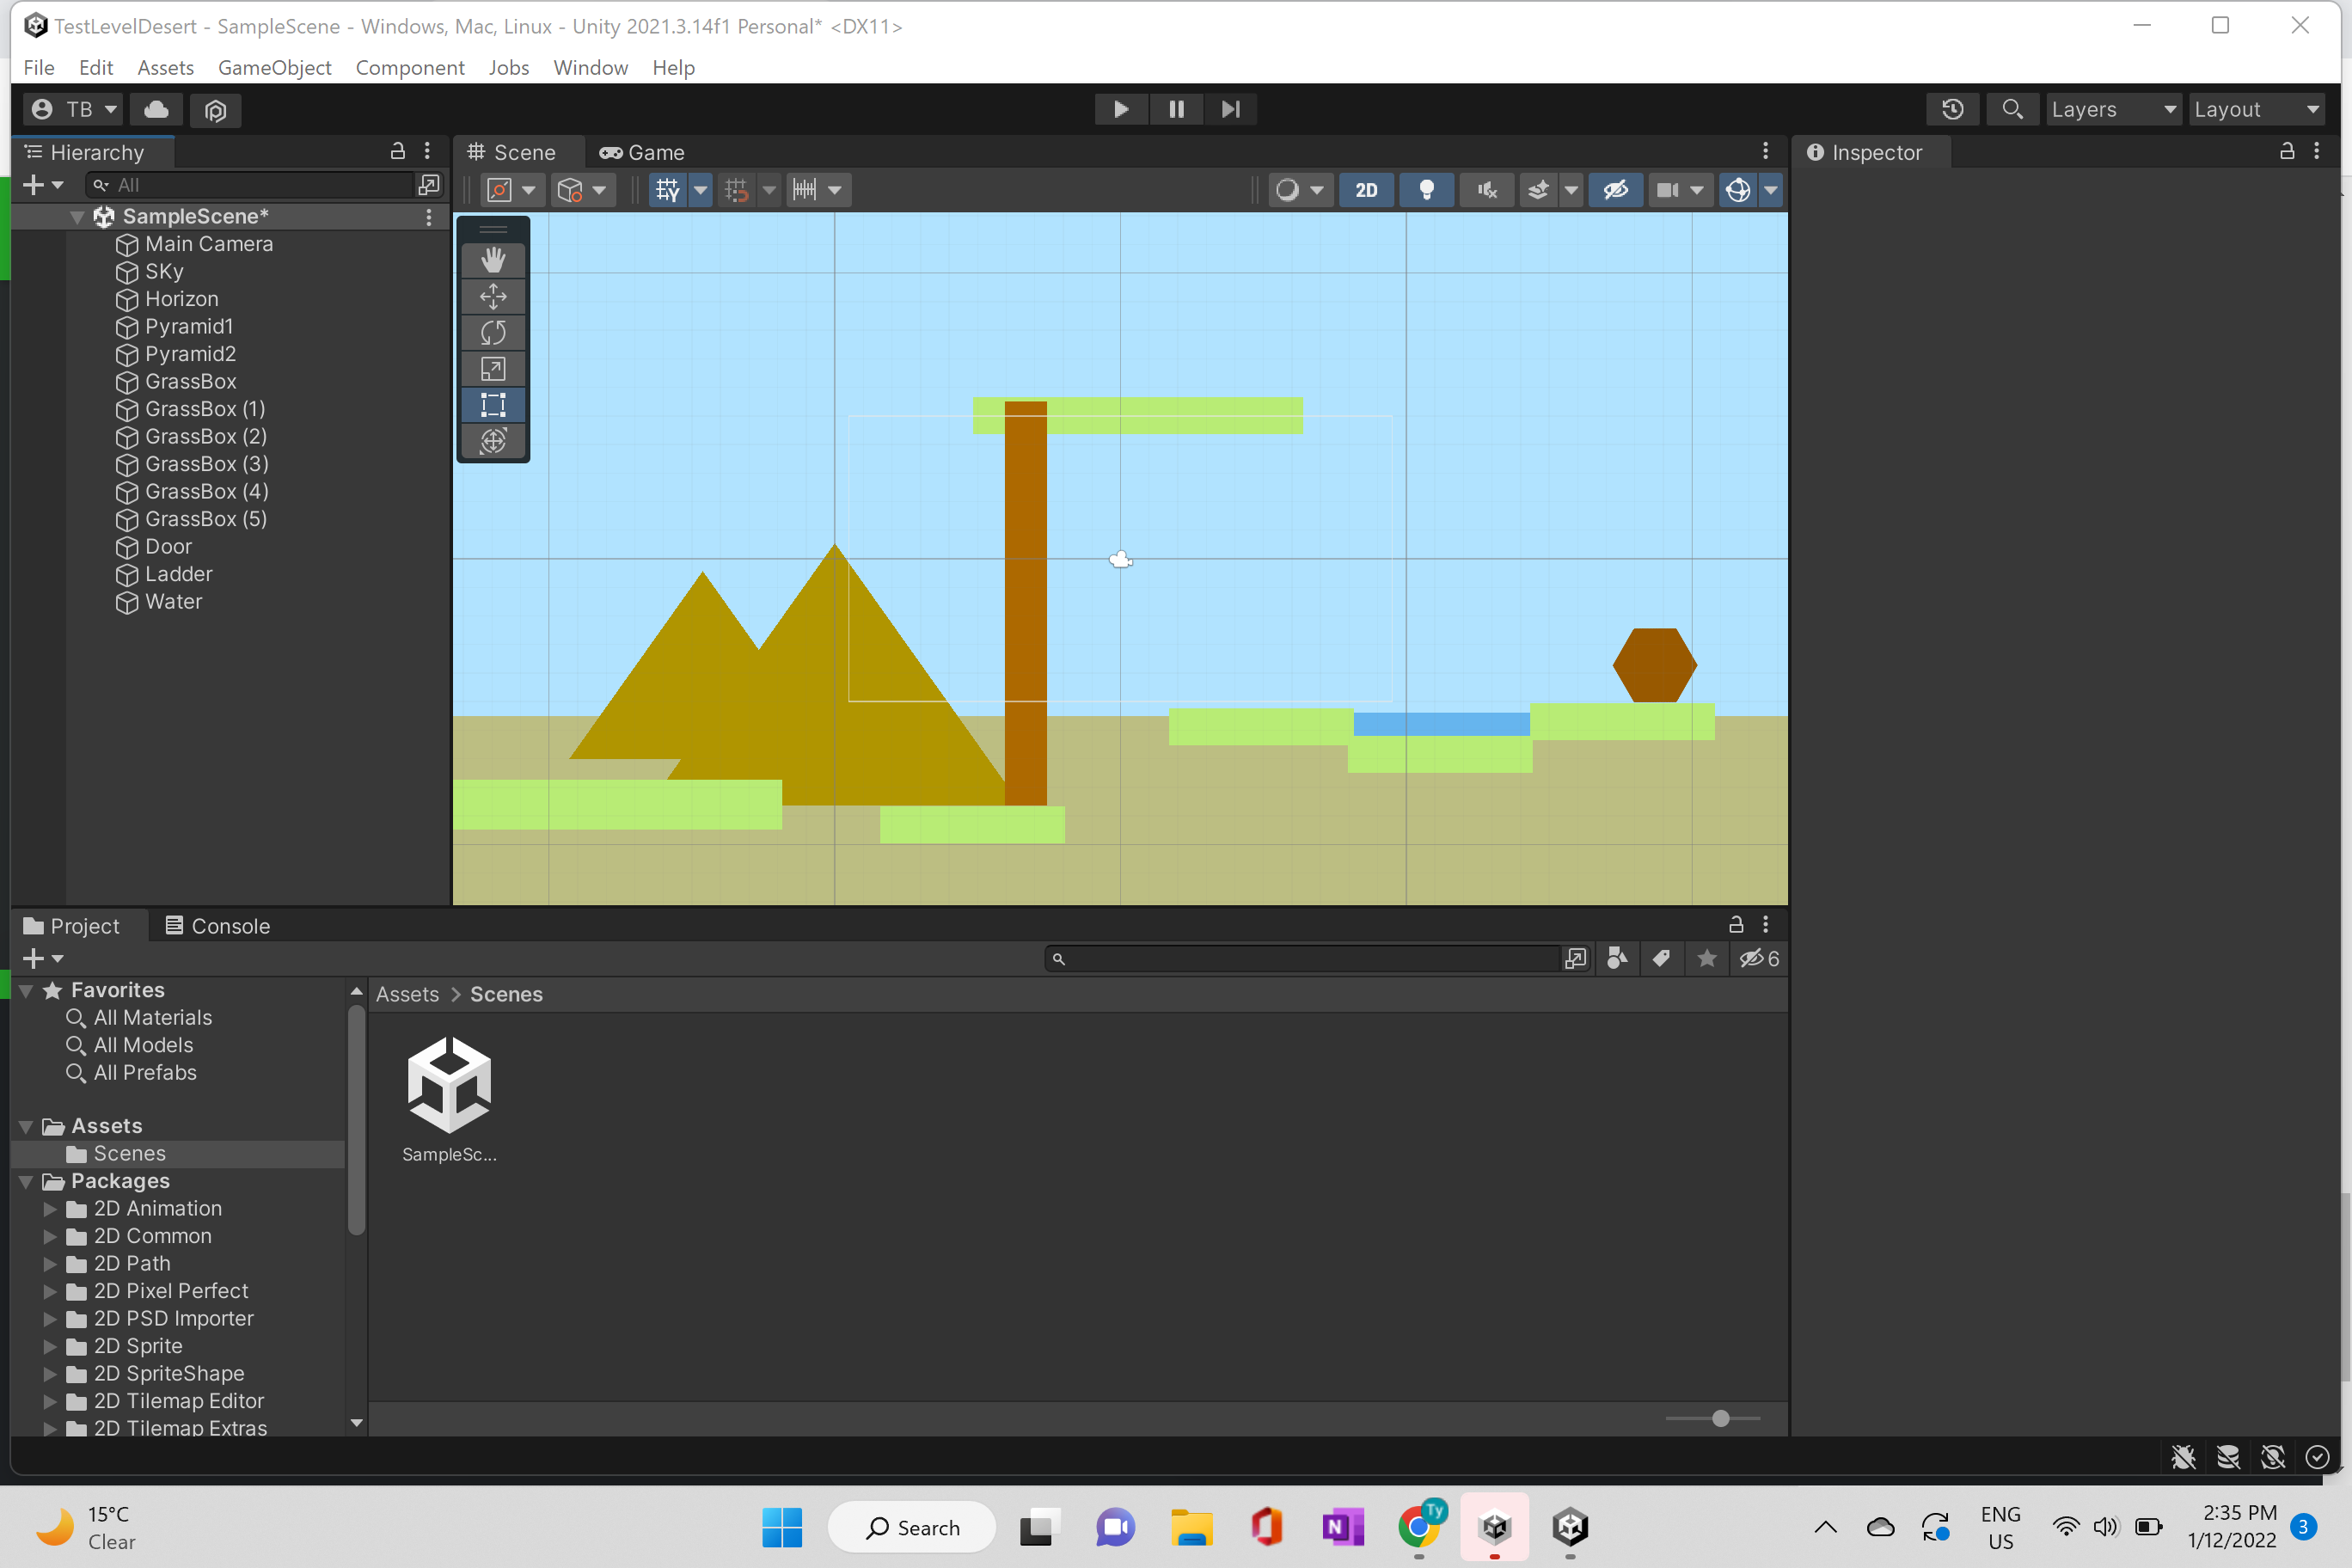Viewport: 2352px width, 1568px height.
Task: Click the Play button
Action: pyautogui.click(x=1120, y=109)
